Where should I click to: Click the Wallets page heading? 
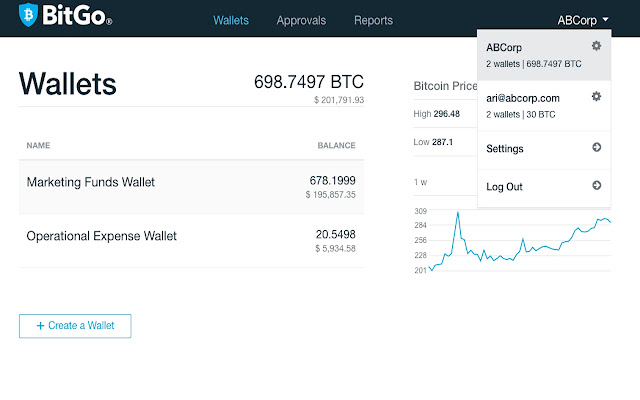click(x=68, y=84)
